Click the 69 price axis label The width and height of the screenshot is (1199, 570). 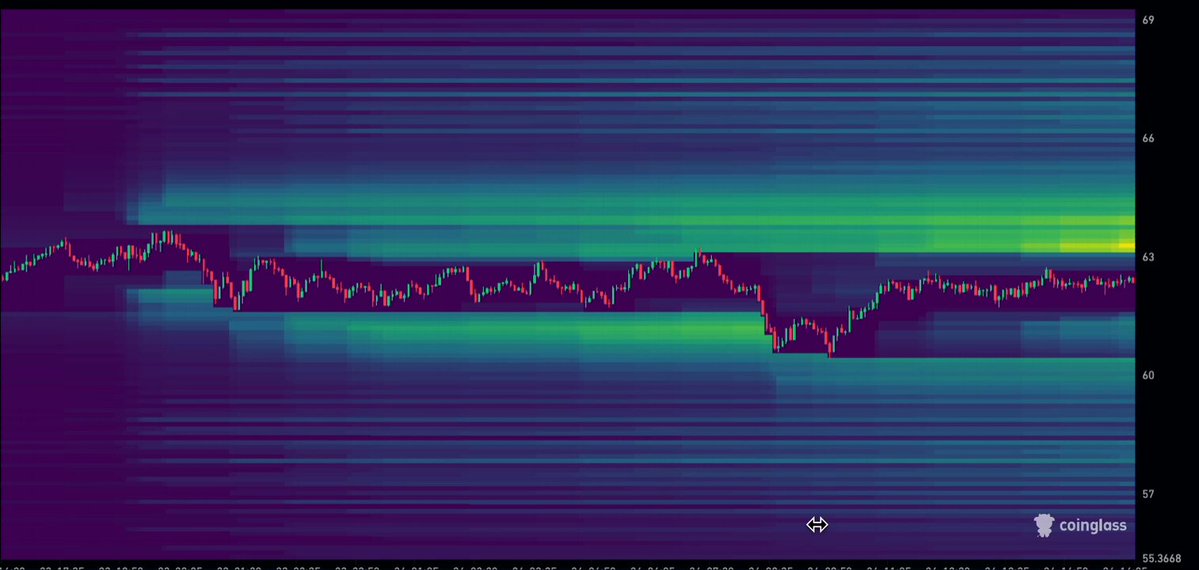[1148, 20]
